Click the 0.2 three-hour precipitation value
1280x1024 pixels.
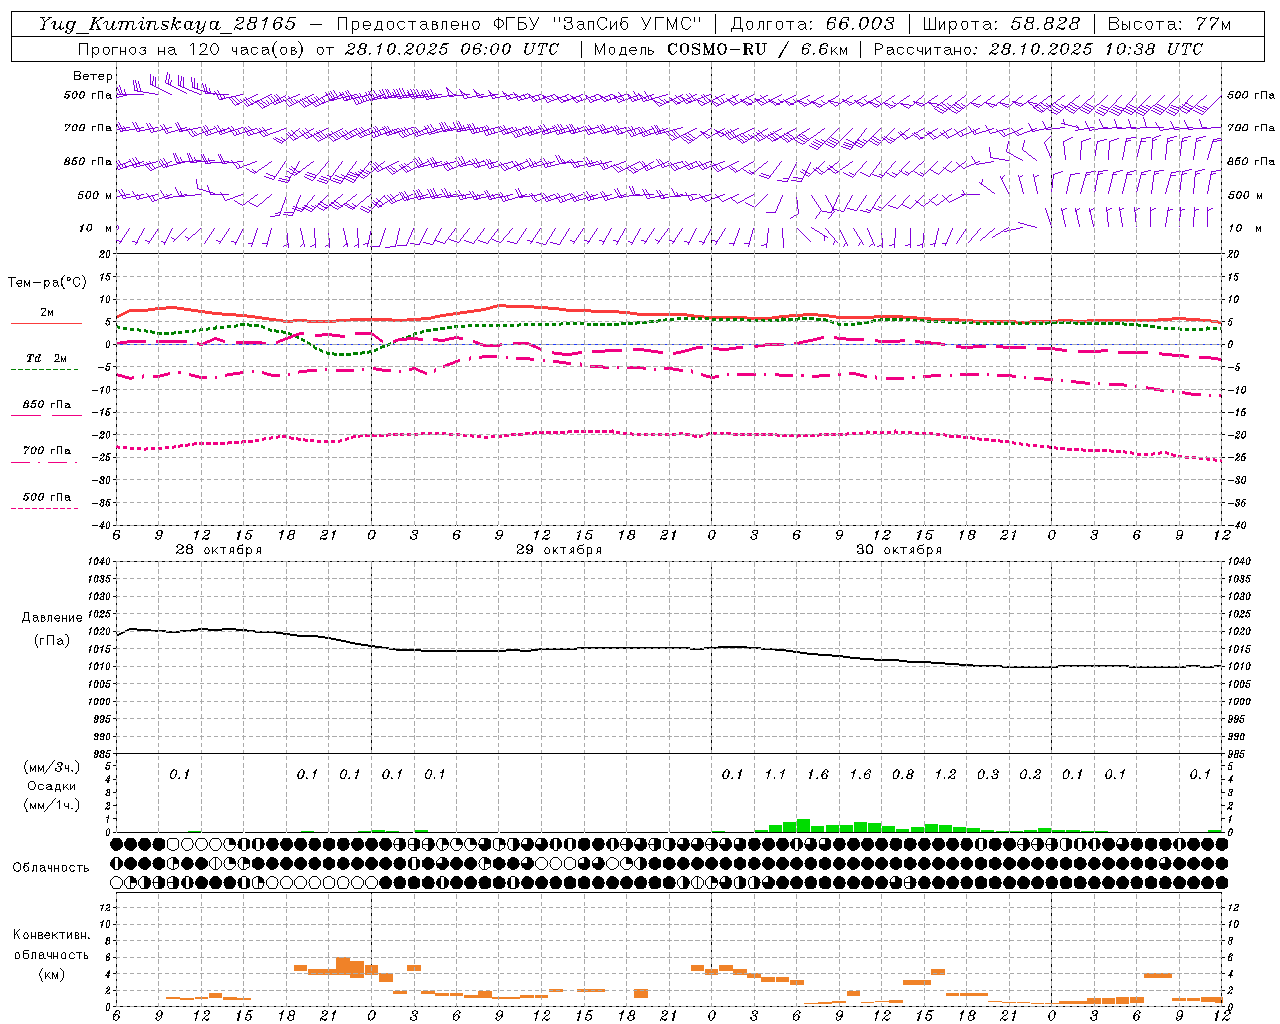1030,774
